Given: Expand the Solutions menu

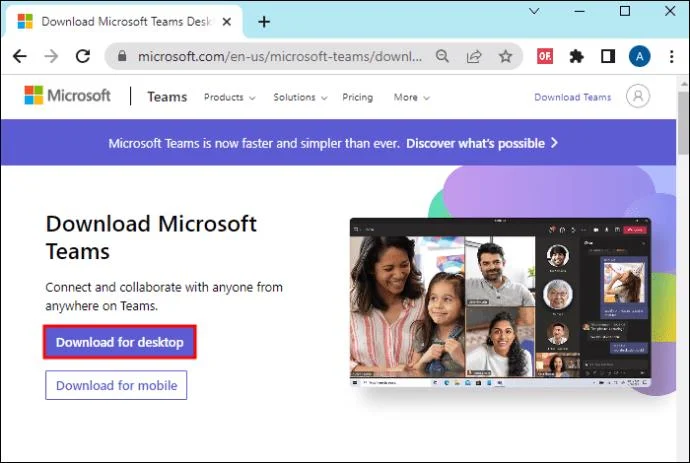Looking at the screenshot, I should click(300, 97).
